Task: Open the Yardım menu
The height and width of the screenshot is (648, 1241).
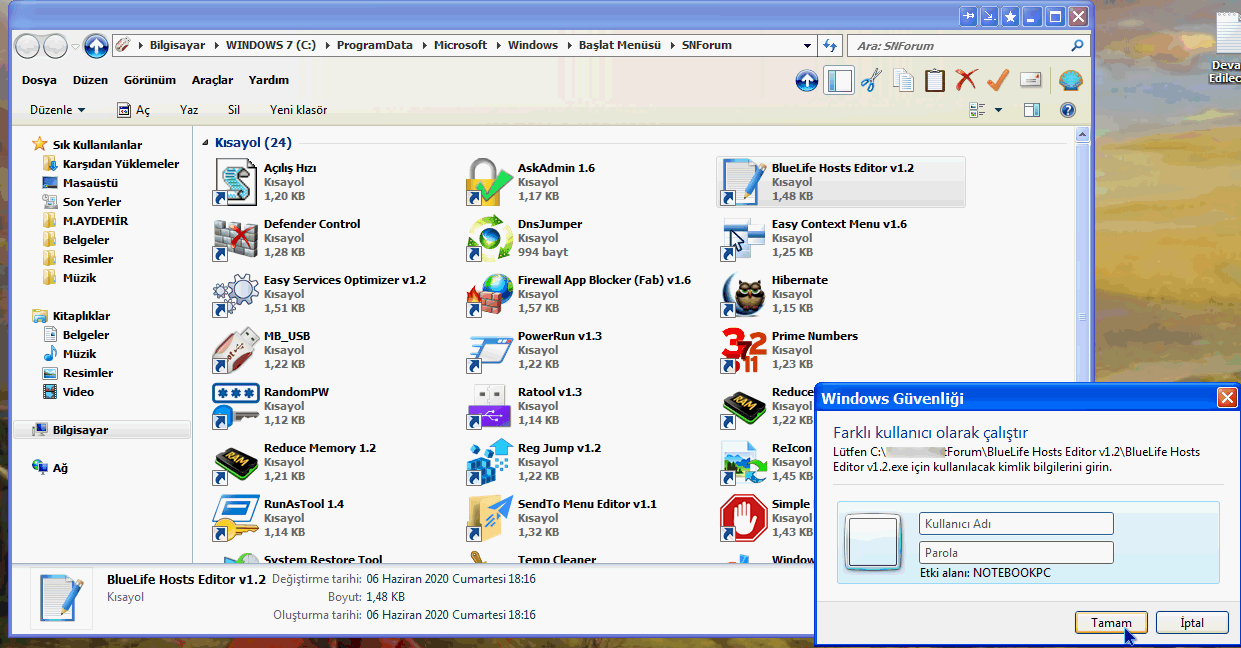Action: click(x=268, y=80)
